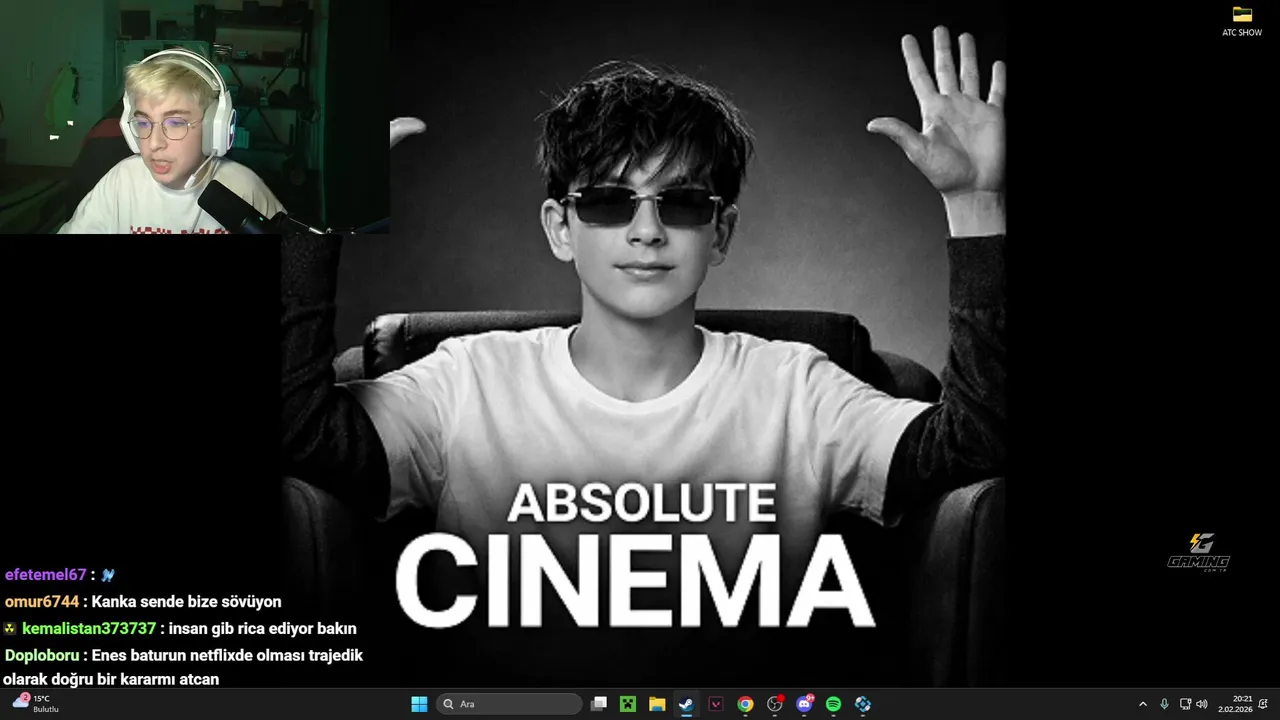Click username kemalistan373737 in chat
Image resolution: width=1280 pixels, height=720 pixels.
point(89,629)
